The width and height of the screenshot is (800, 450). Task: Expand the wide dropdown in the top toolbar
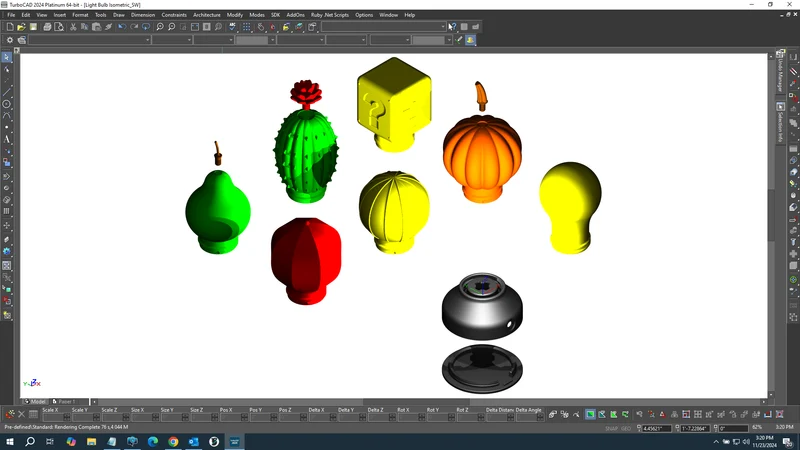tap(384, 27)
